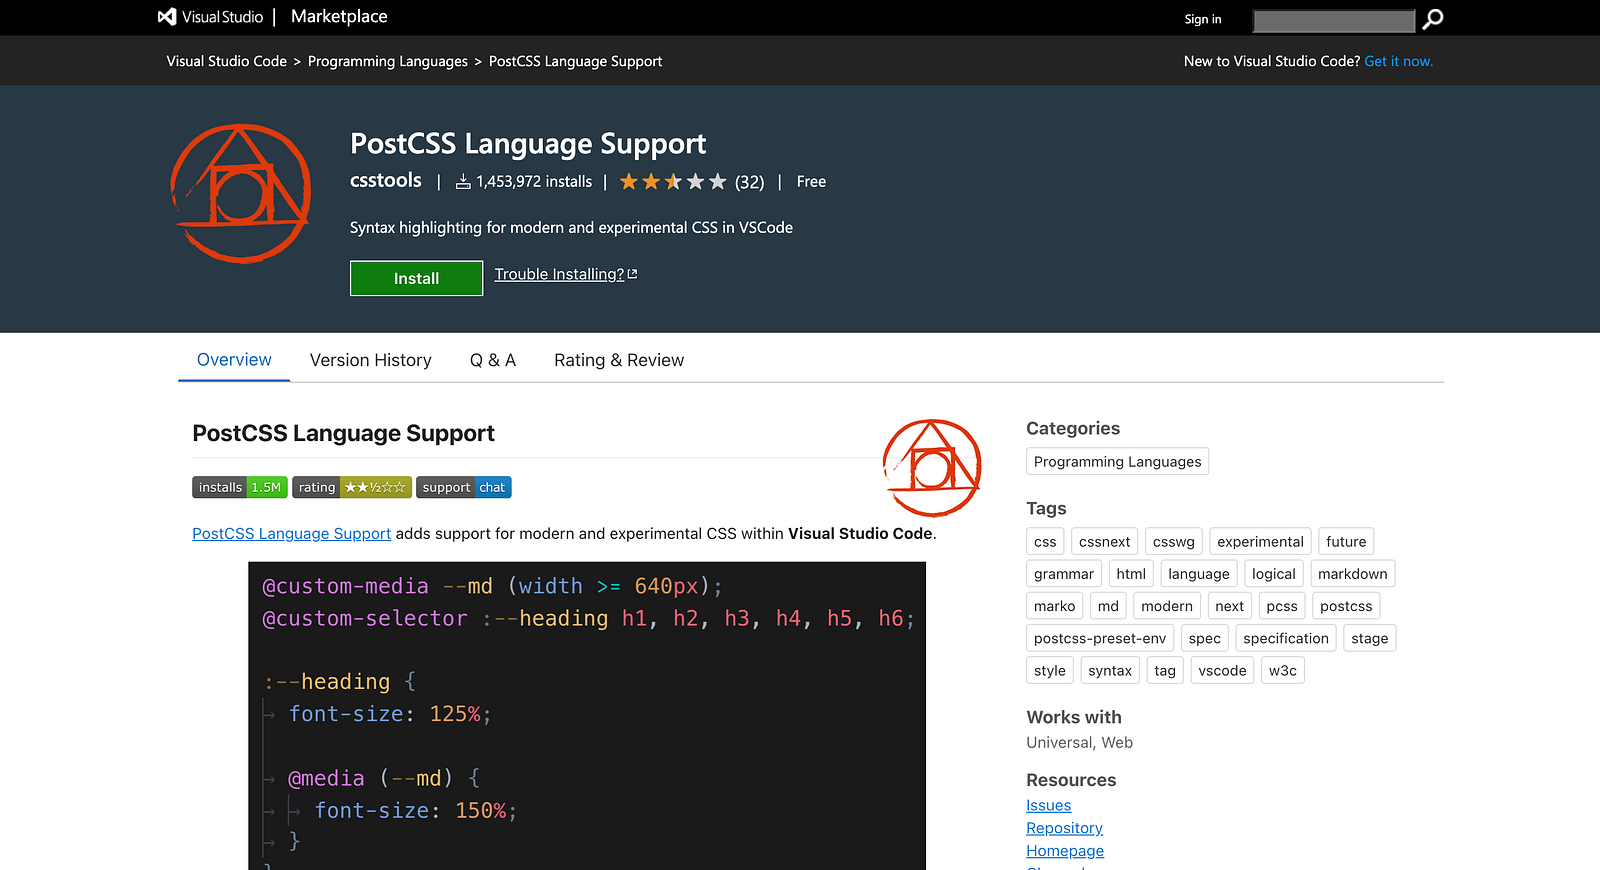Click the style tag
The image size is (1600, 870).
pyautogui.click(x=1050, y=670)
